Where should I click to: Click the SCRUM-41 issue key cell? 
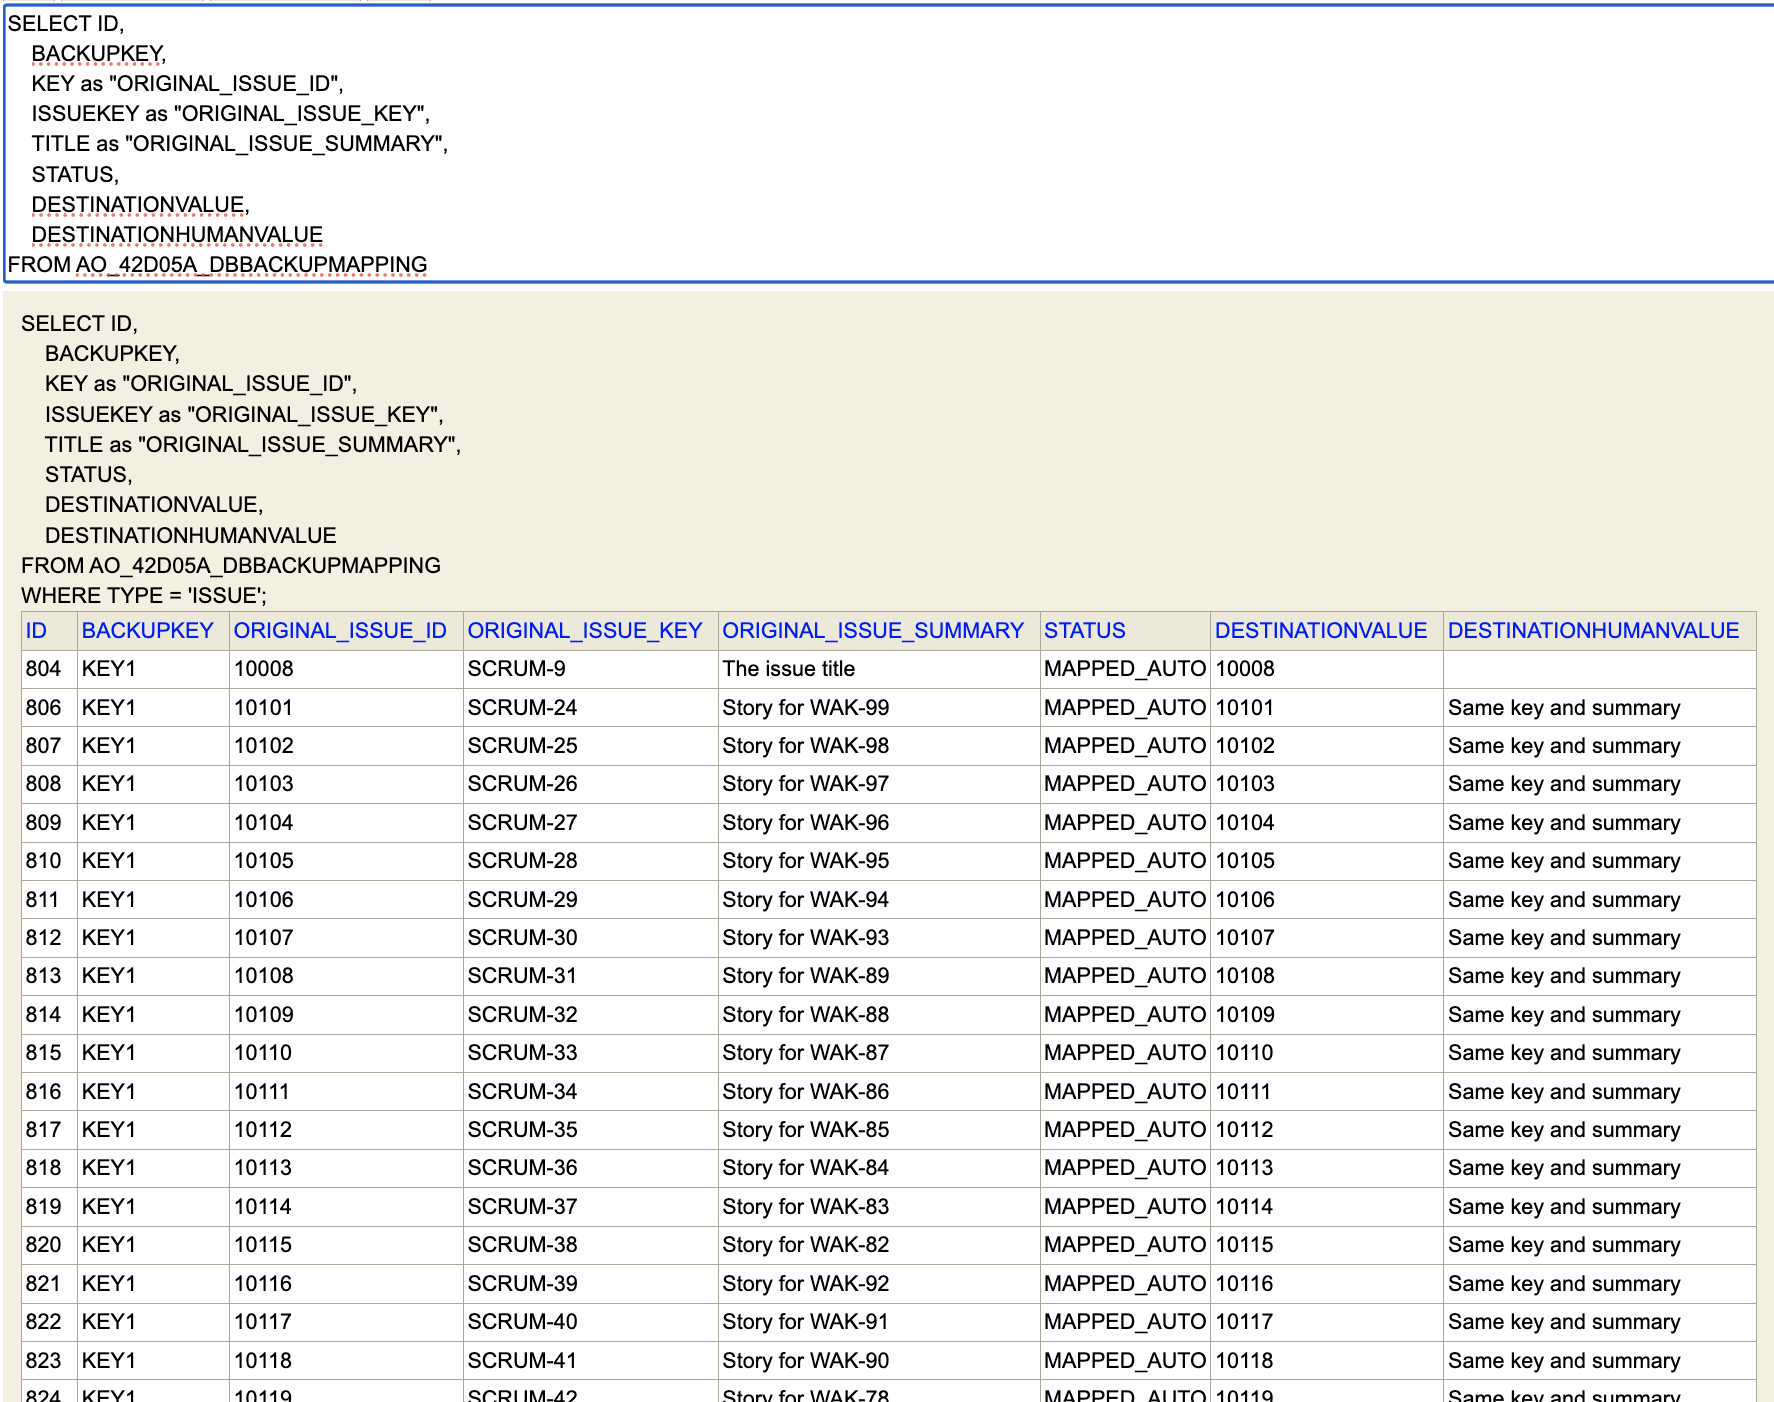pos(522,1361)
